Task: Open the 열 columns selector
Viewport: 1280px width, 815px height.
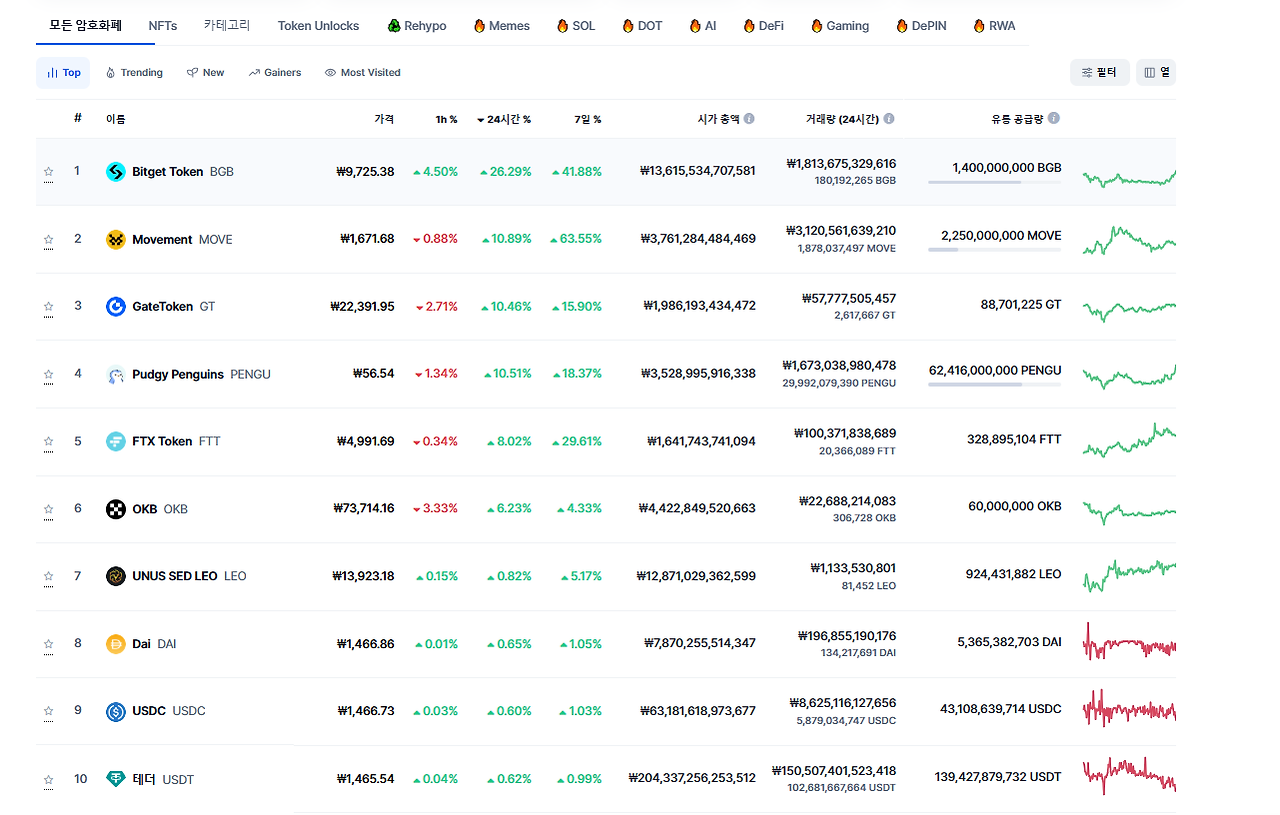Action: (x=1156, y=72)
